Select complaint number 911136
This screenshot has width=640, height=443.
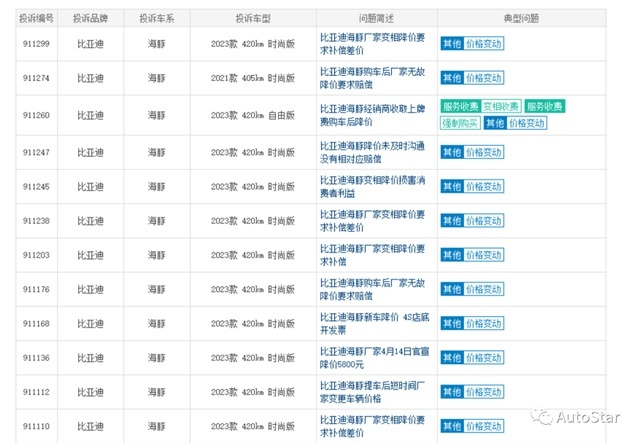(x=36, y=358)
